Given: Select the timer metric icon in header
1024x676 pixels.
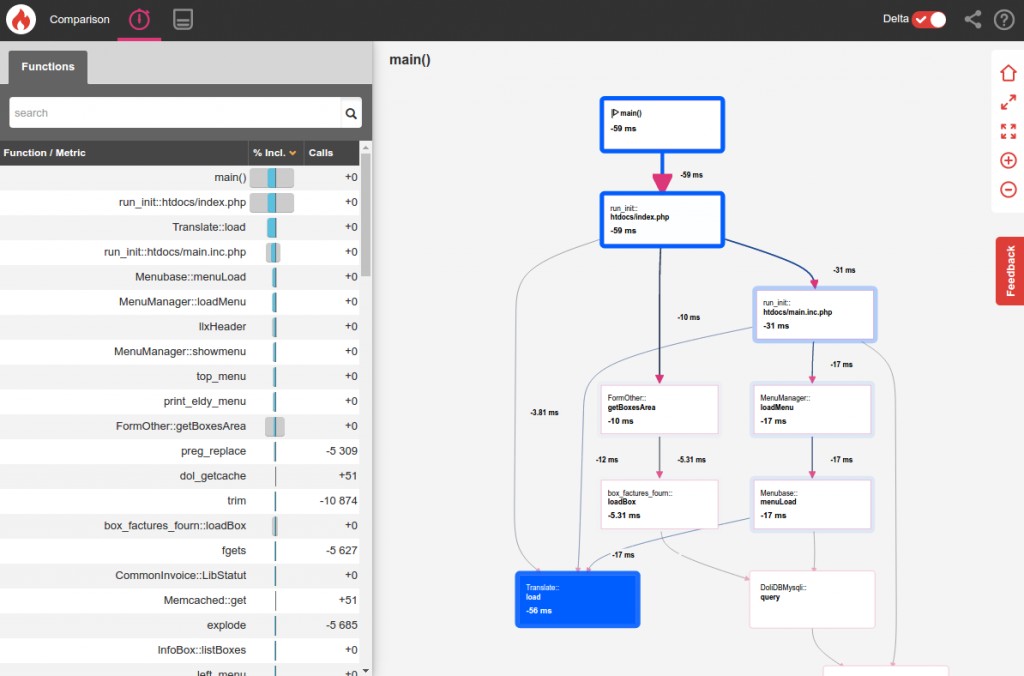Looking at the screenshot, I should point(139,20).
